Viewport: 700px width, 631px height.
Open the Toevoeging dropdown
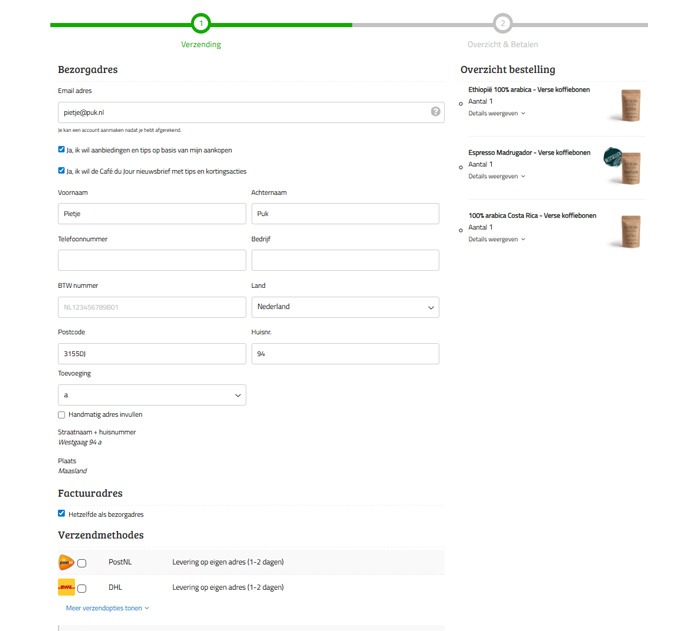click(x=152, y=396)
